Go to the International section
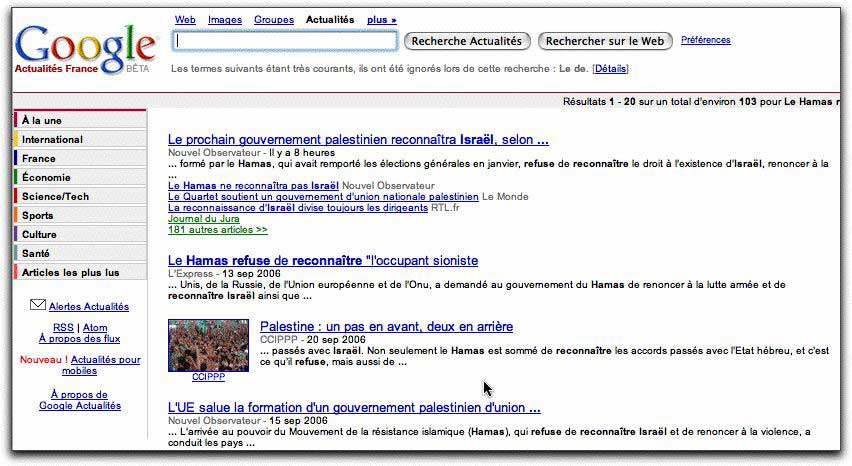 pos(80,139)
